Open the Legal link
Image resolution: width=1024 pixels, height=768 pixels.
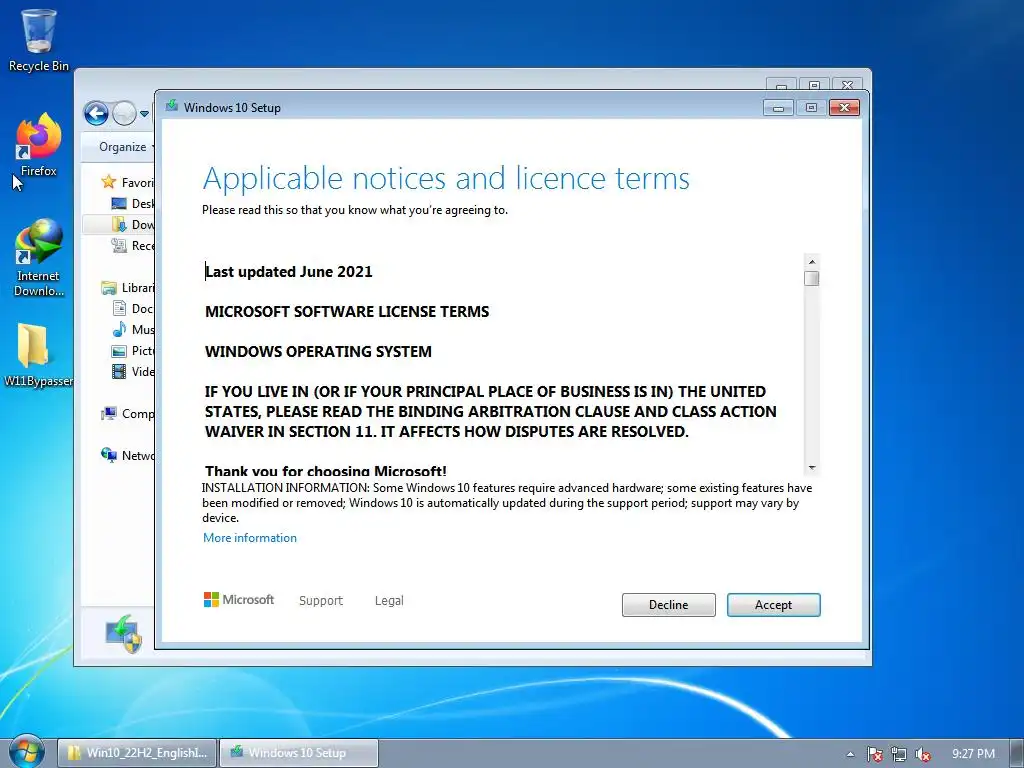click(389, 600)
